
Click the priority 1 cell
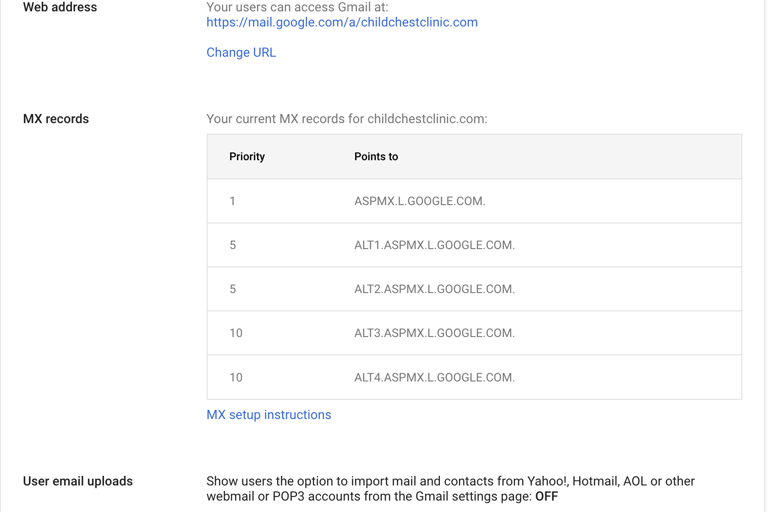233,201
